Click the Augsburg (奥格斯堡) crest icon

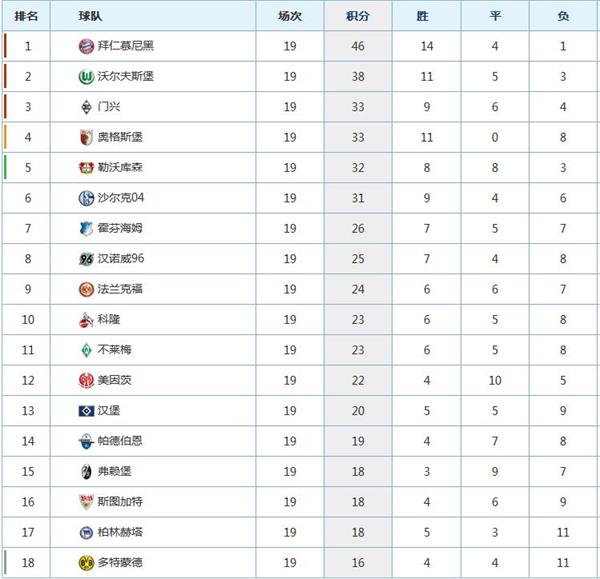(86, 137)
